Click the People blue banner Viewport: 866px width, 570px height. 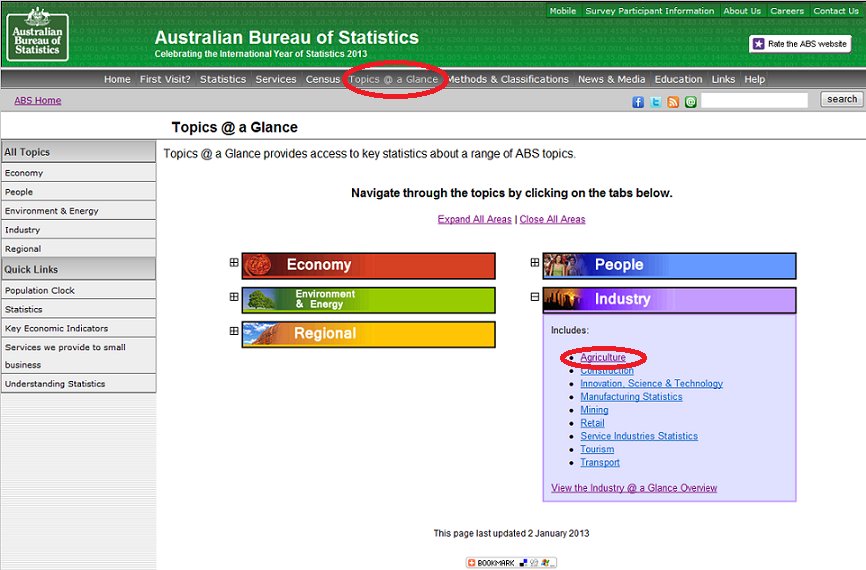tap(669, 266)
